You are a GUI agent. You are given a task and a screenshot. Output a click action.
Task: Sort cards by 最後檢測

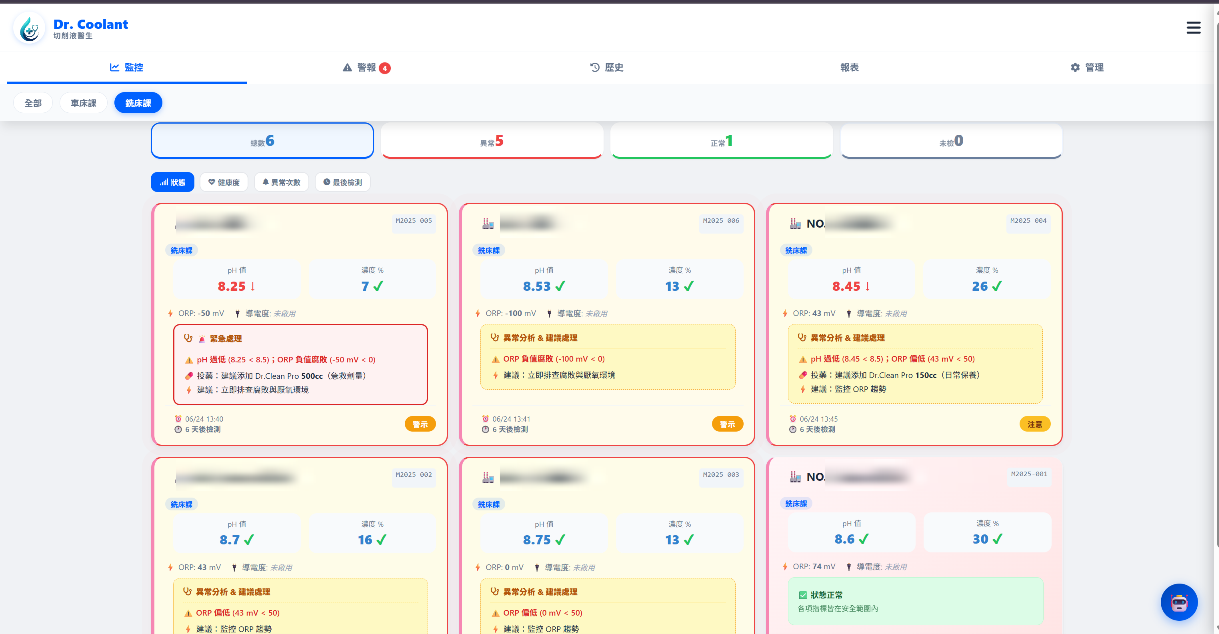pos(343,182)
